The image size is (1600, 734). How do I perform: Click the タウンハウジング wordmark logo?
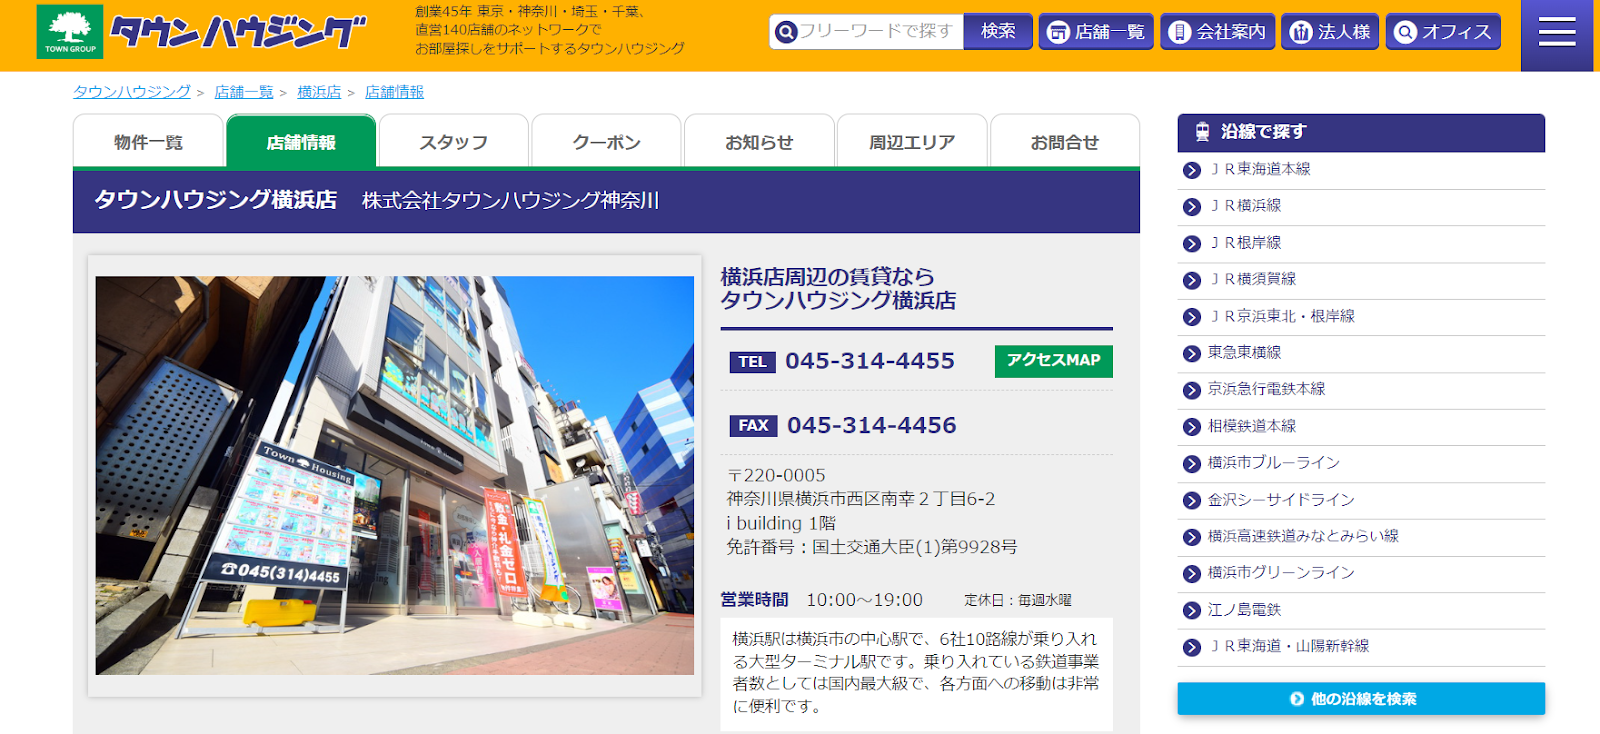click(x=238, y=32)
